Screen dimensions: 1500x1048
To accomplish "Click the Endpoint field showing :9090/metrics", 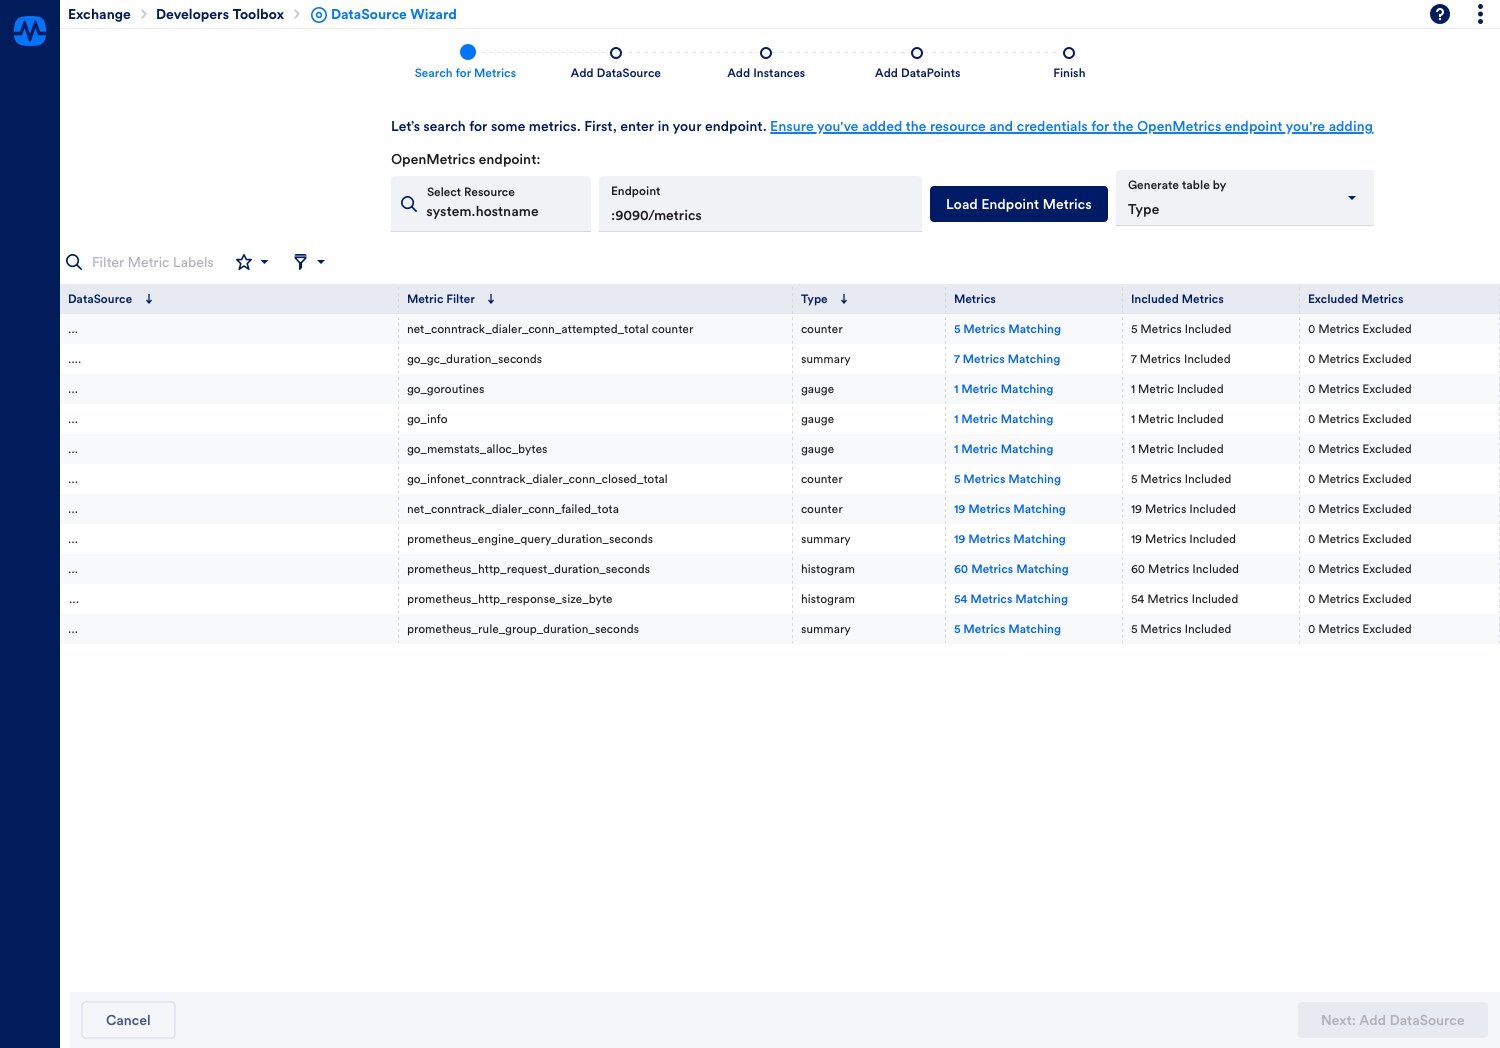I will [760, 204].
